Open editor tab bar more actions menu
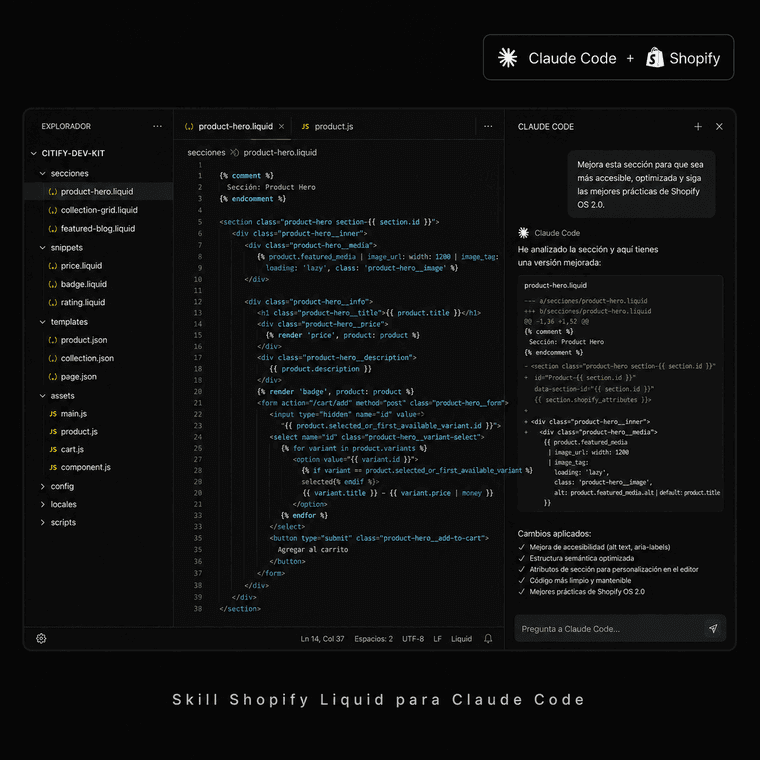 click(488, 127)
